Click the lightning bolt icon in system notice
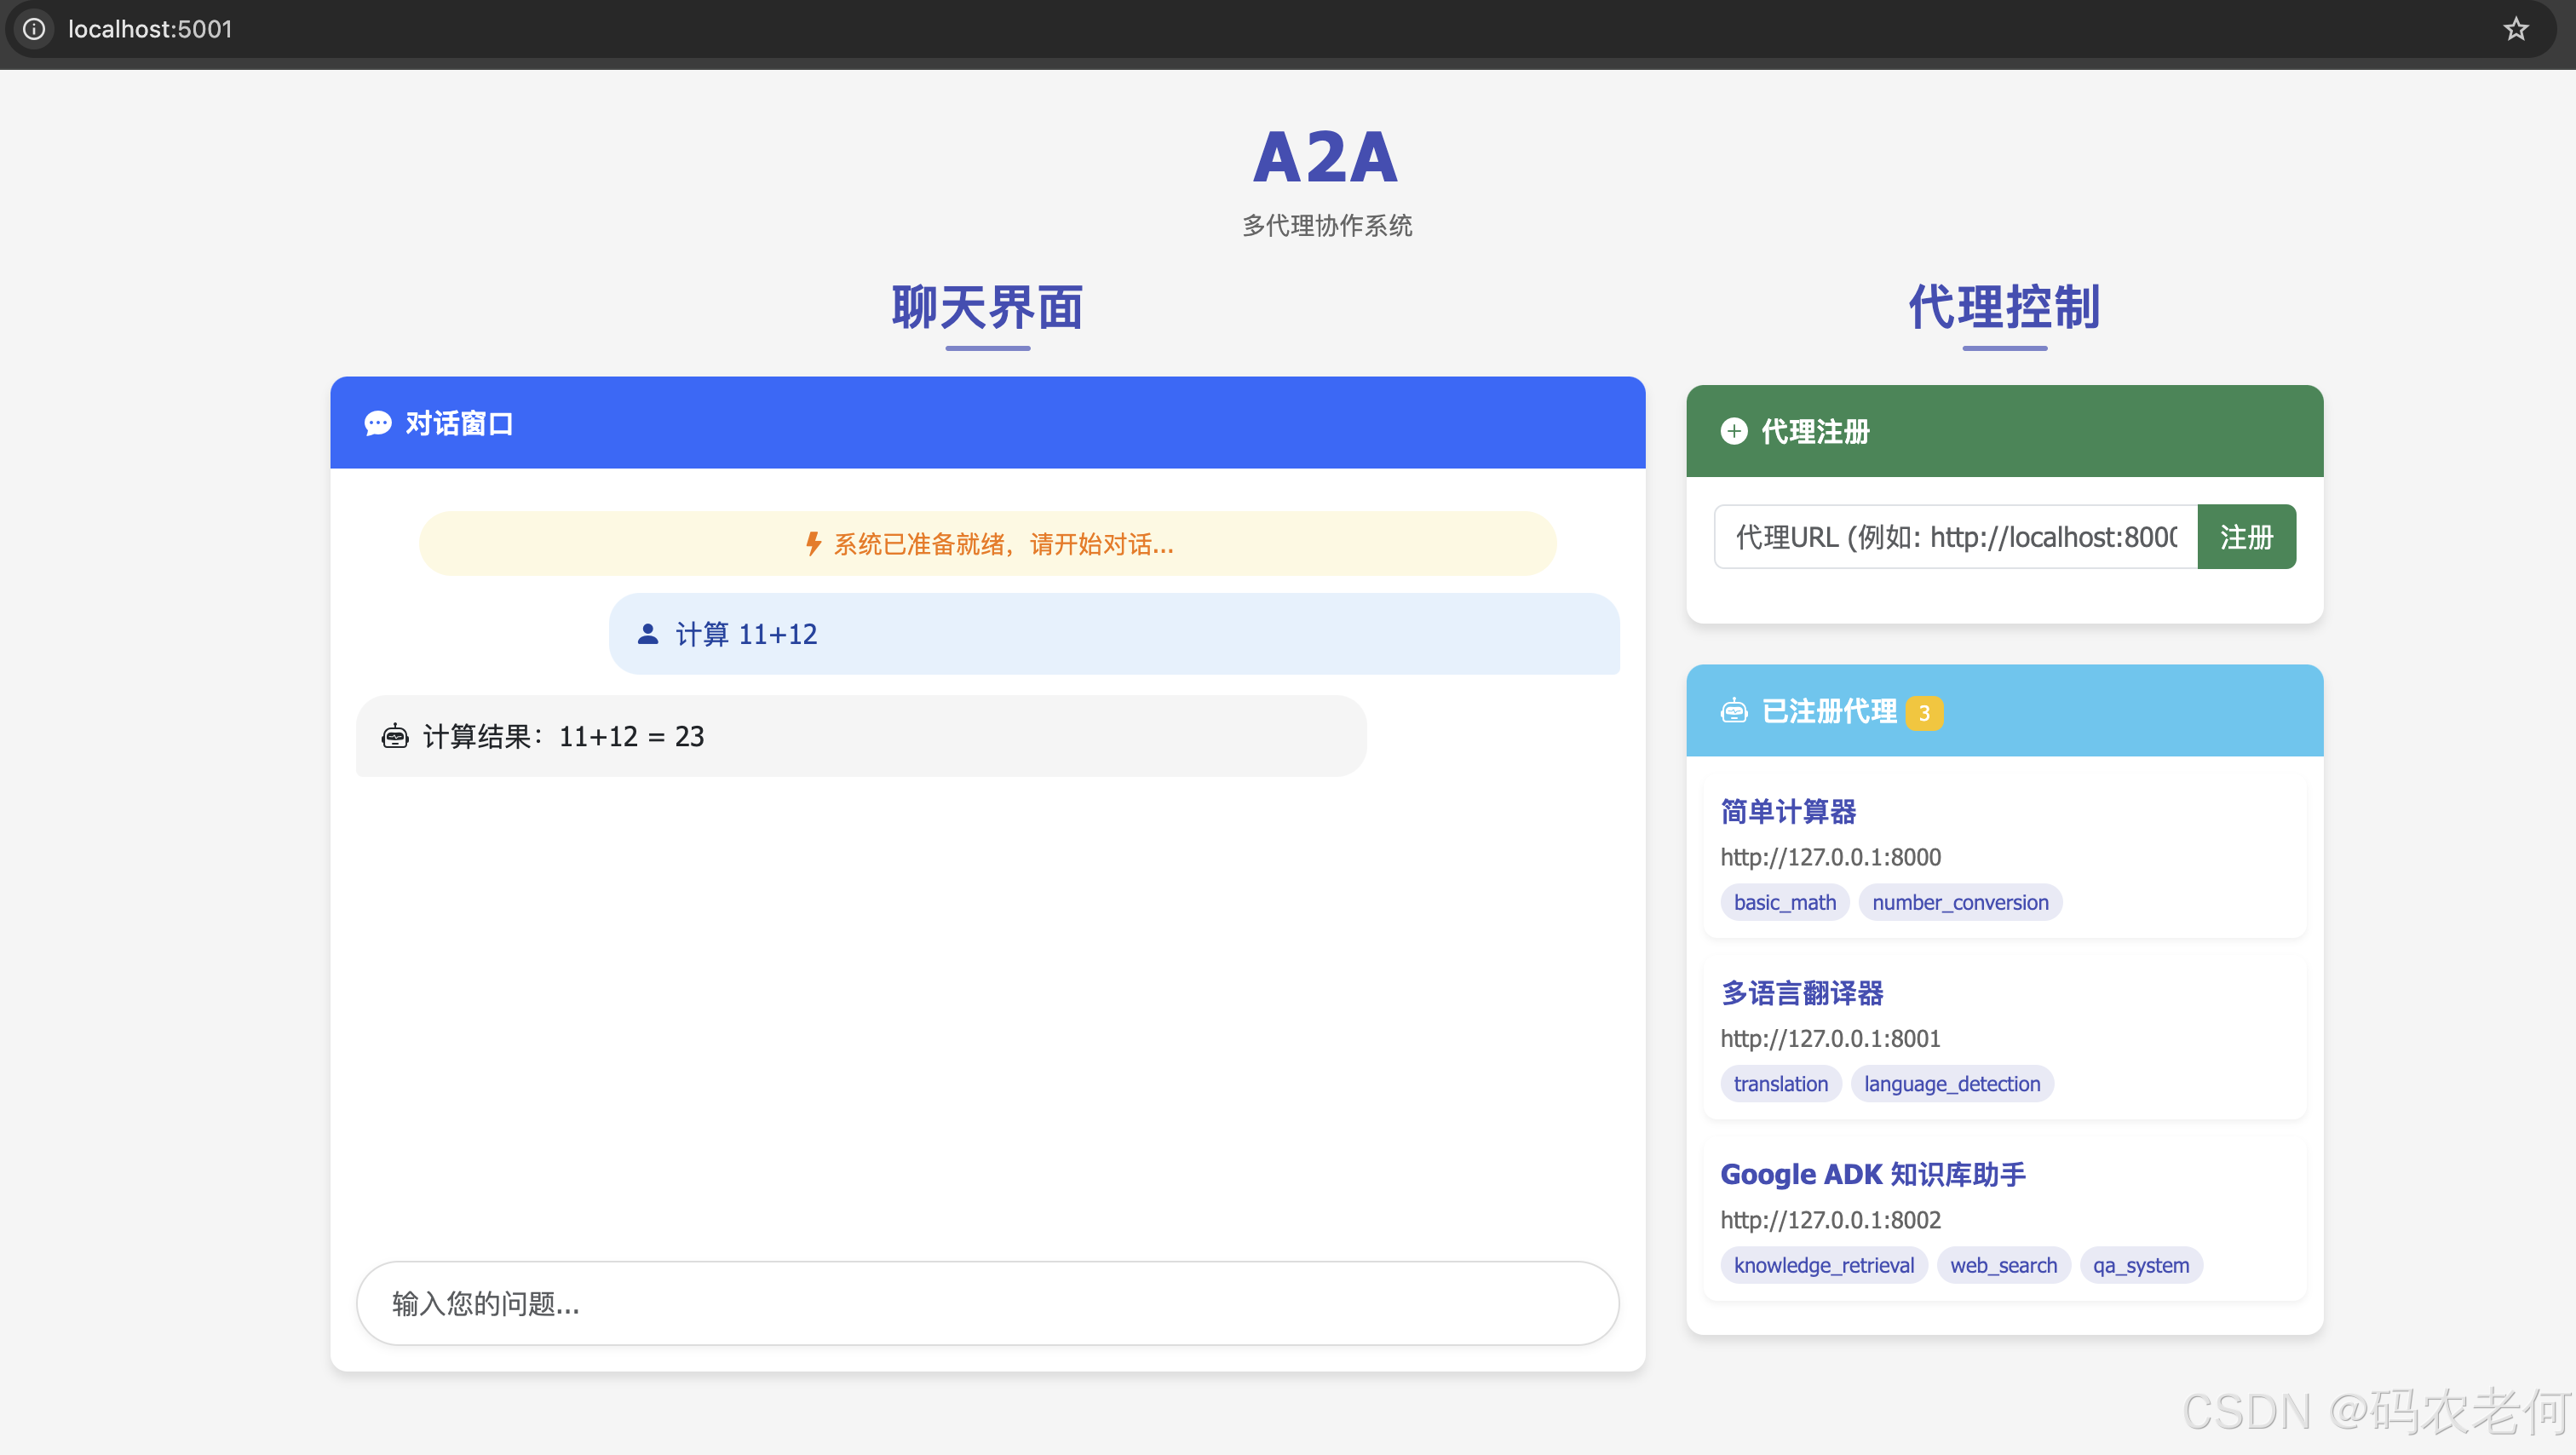Viewport: 2576px width, 1455px height. pos(813,544)
